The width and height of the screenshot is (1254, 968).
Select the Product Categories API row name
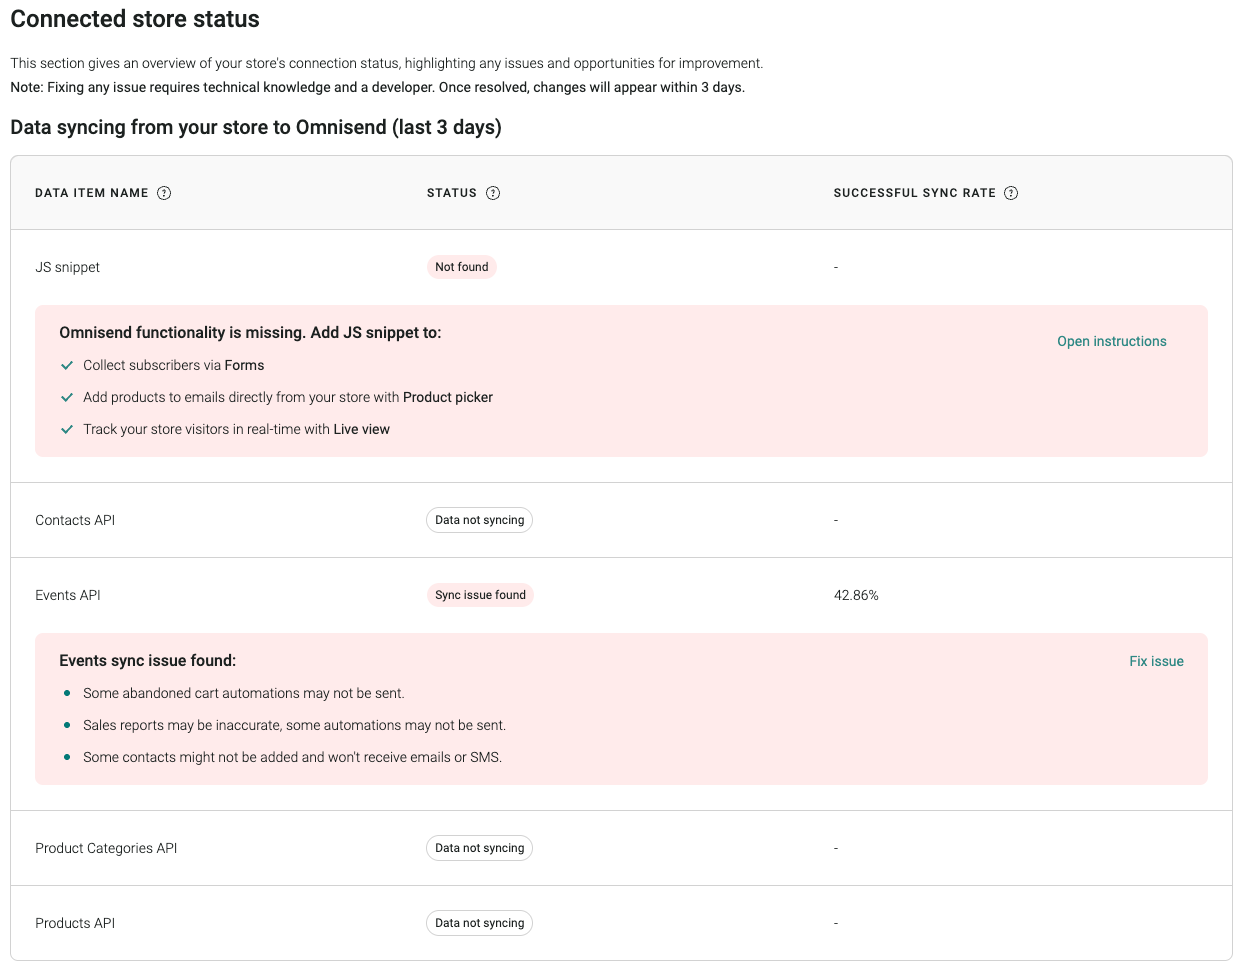click(x=106, y=848)
